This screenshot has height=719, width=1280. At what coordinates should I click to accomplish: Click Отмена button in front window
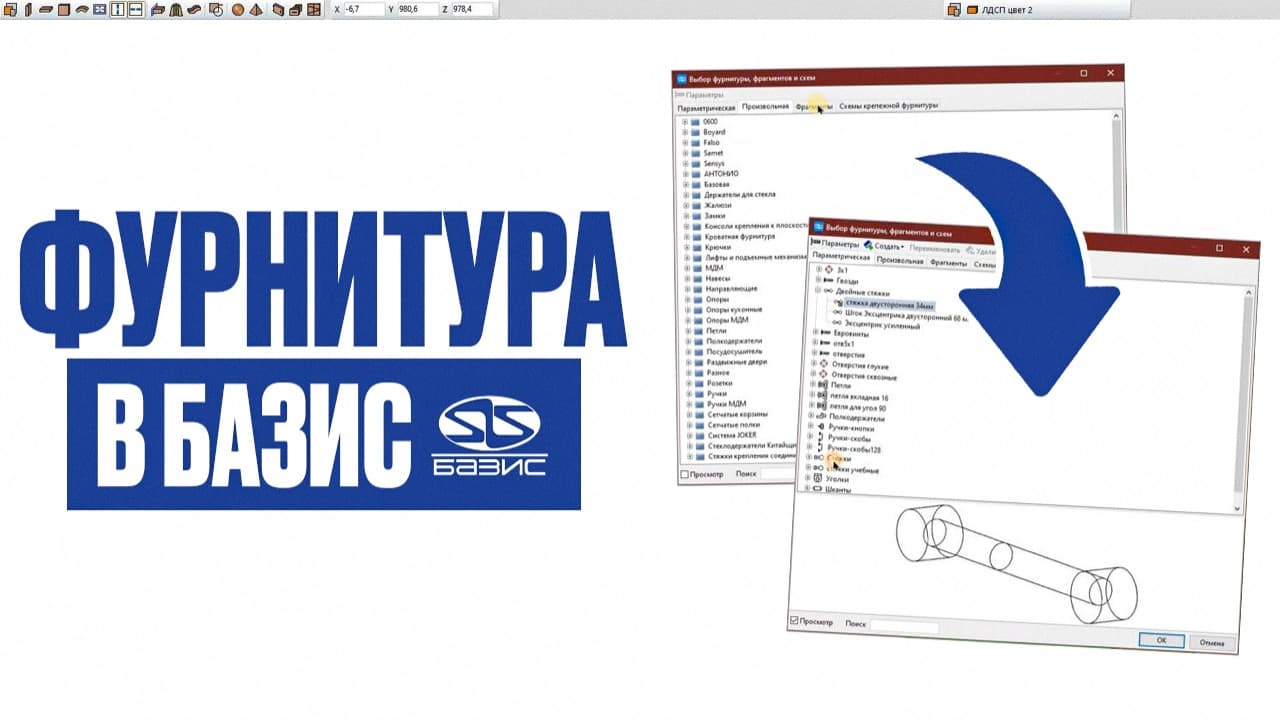click(1211, 643)
